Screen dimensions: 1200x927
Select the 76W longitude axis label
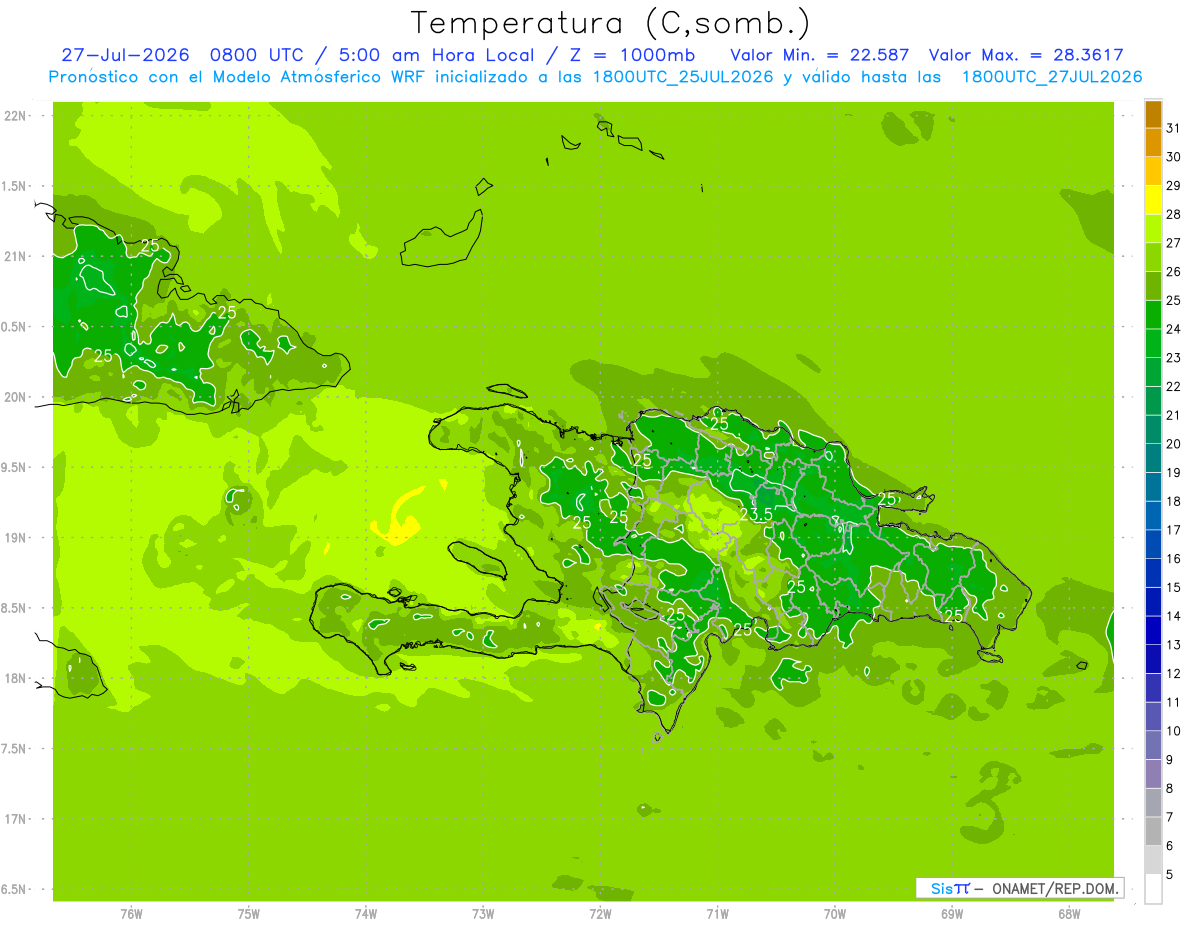(x=131, y=913)
